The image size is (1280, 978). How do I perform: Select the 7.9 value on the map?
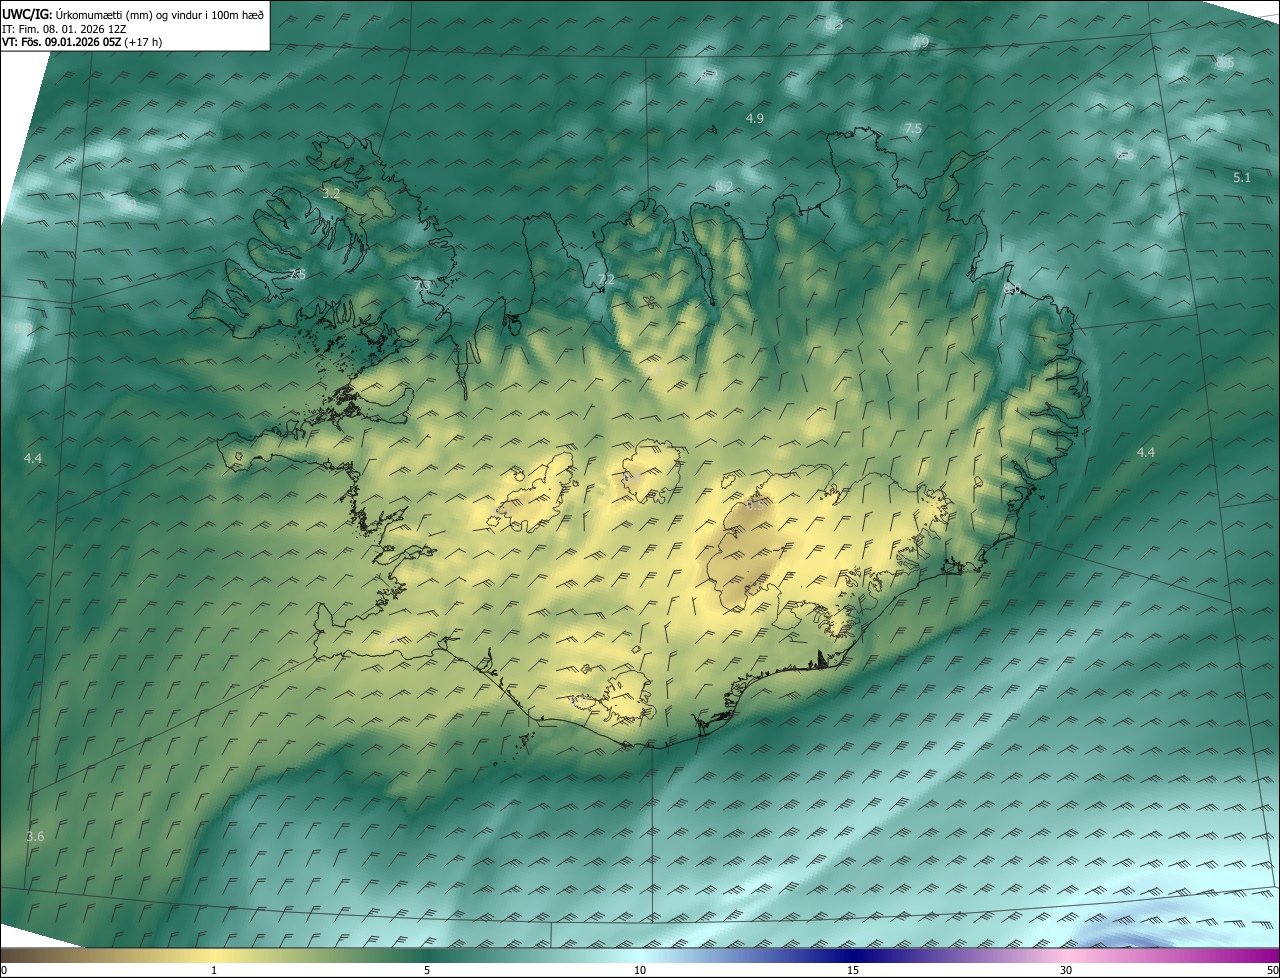click(920, 42)
